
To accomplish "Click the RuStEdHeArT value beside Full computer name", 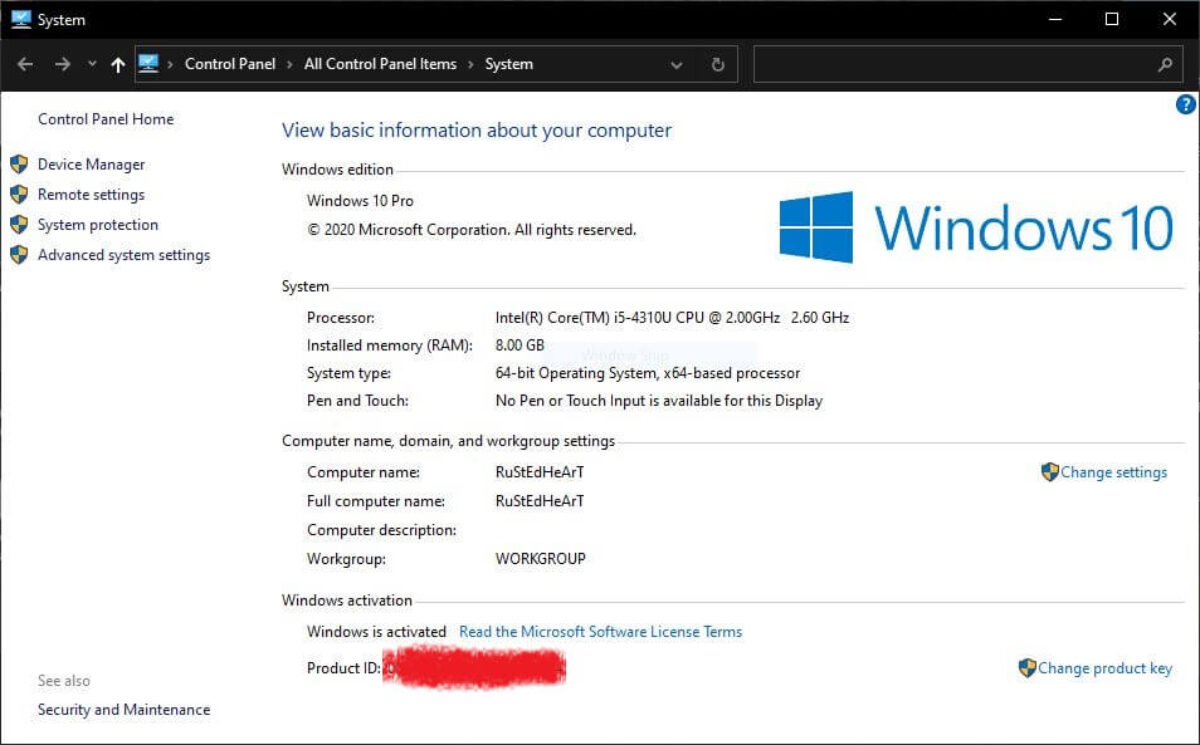I will click(540, 500).
